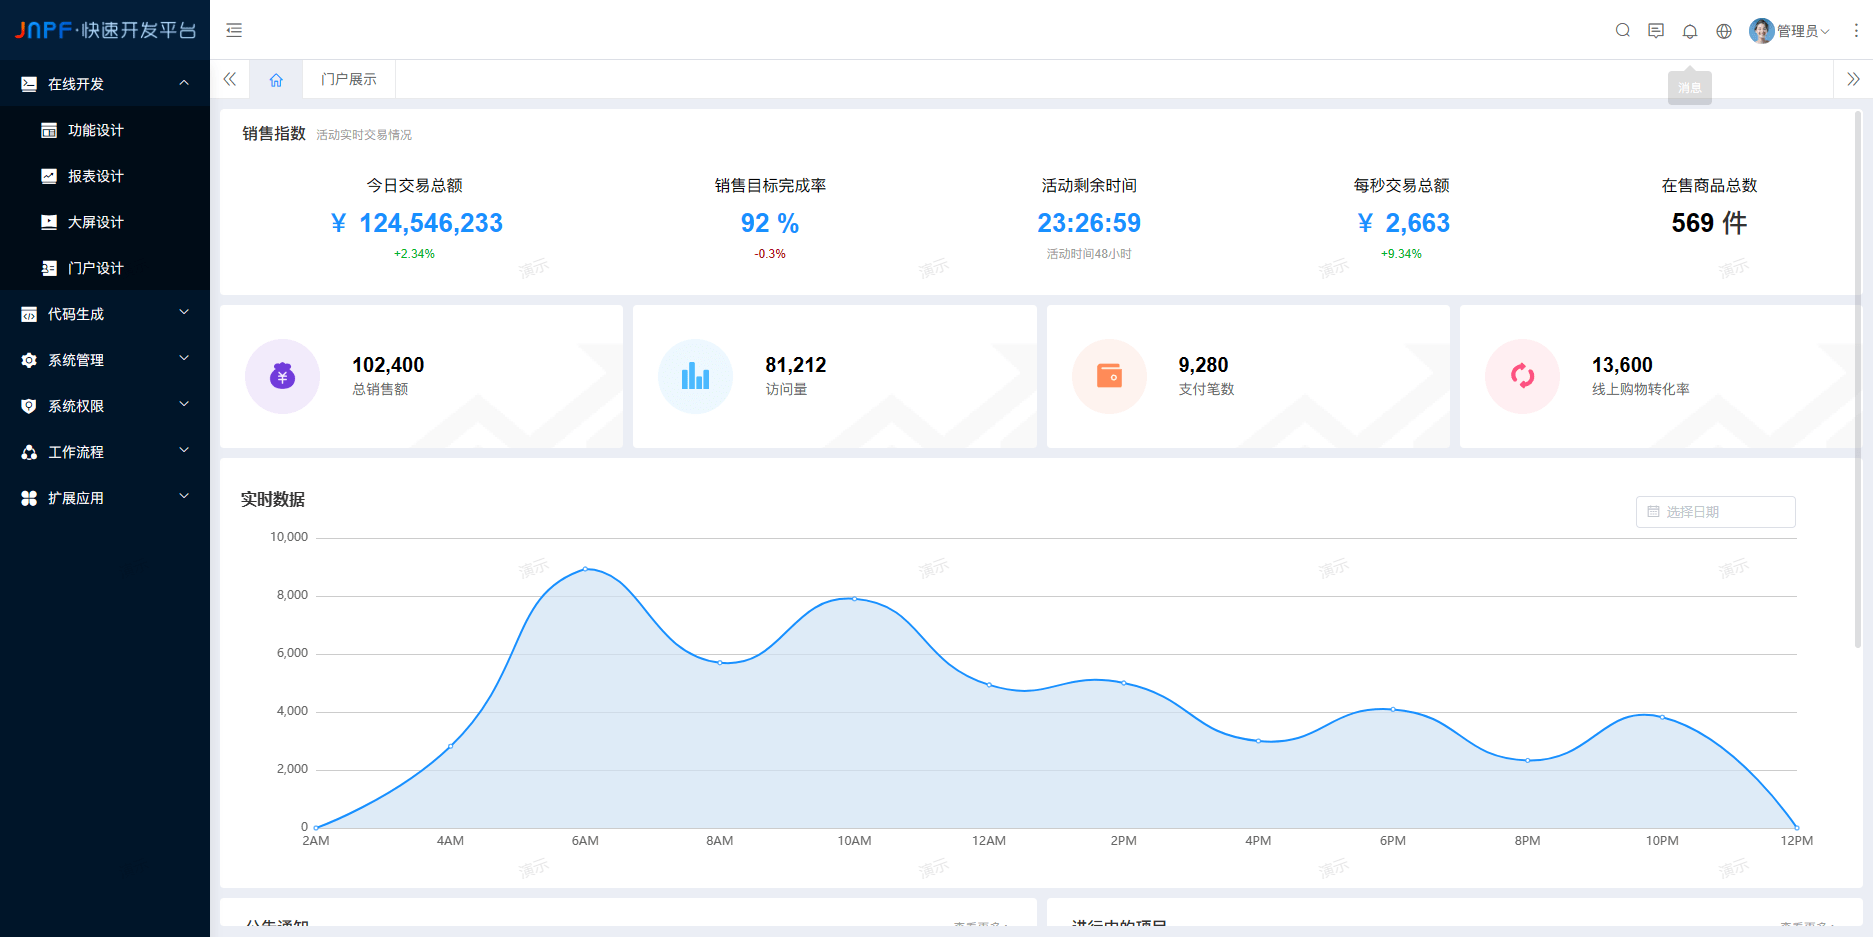The width and height of the screenshot is (1873, 937).
Task: Click the 选择日期 date picker field
Action: click(x=1715, y=512)
